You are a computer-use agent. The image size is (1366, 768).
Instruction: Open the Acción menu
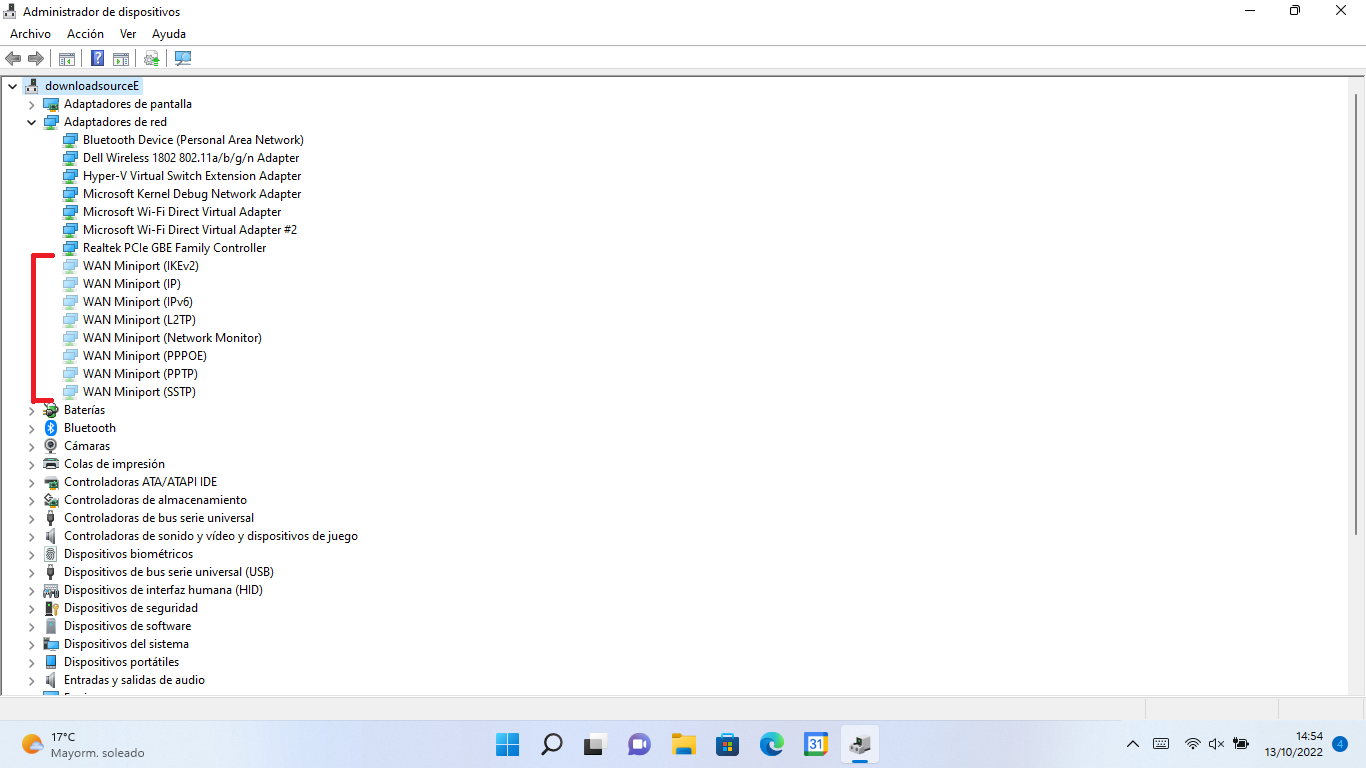(x=85, y=34)
